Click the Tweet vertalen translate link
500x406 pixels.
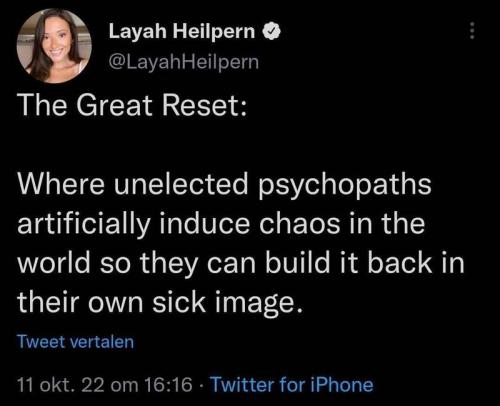point(76,342)
